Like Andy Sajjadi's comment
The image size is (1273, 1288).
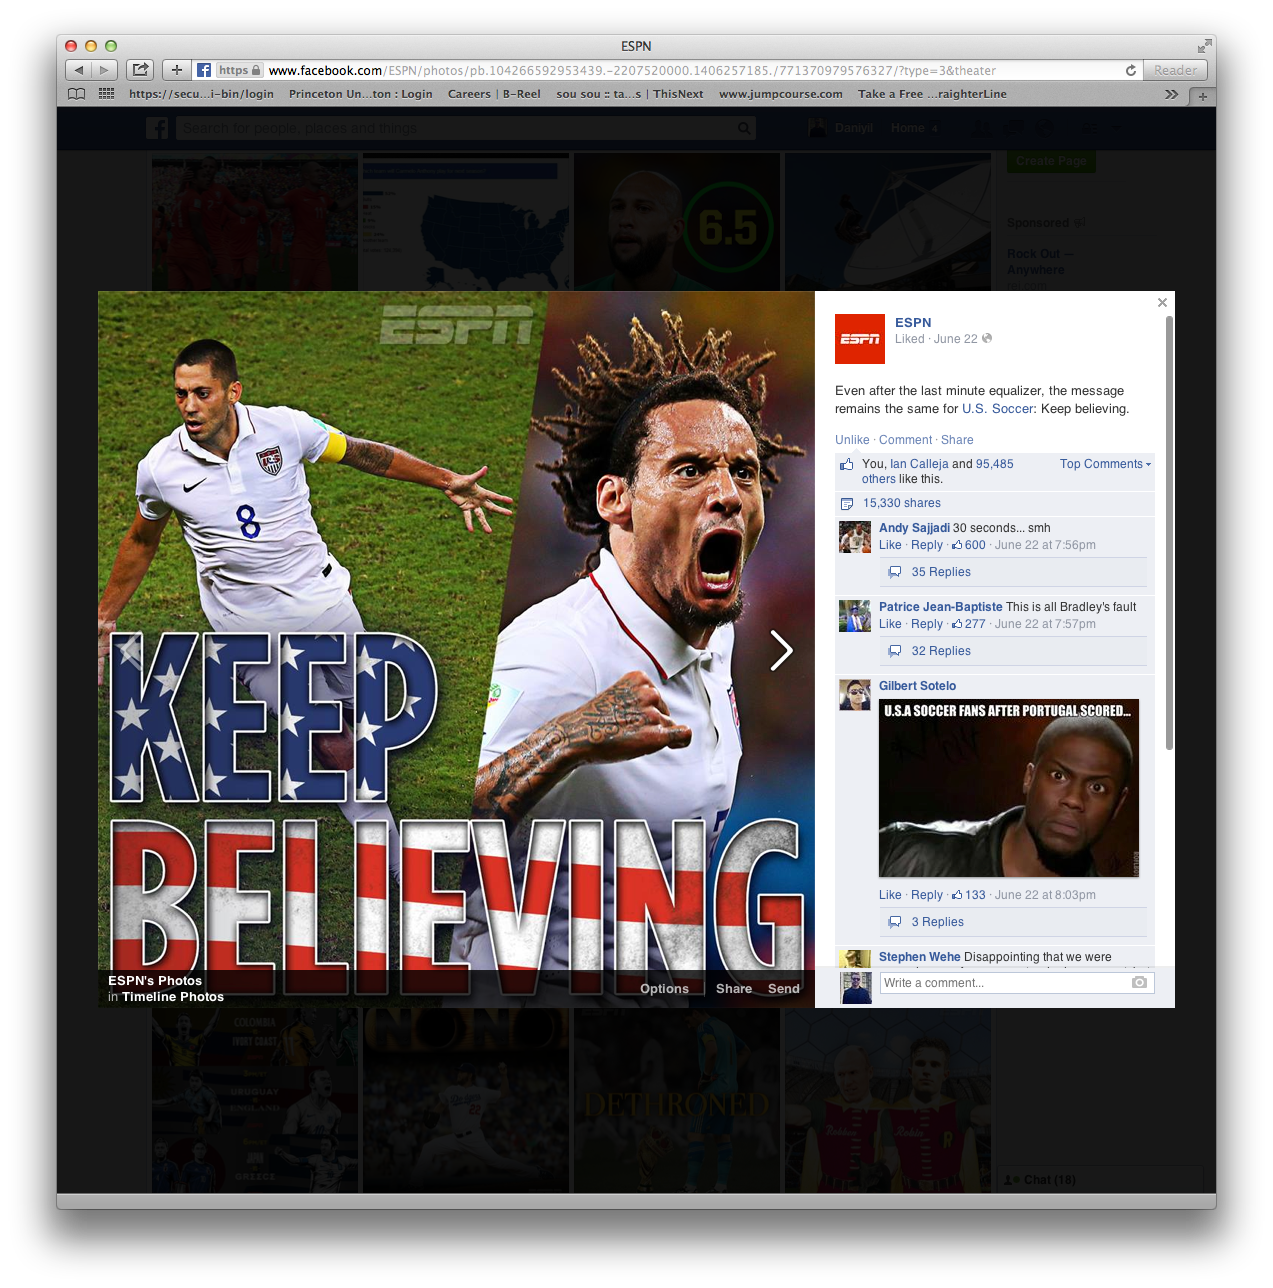[890, 545]
